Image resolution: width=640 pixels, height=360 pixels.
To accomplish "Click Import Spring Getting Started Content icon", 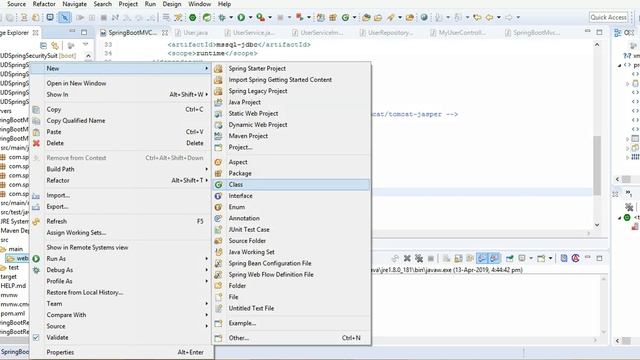I will pyautogui.click(x=218, y=80).
